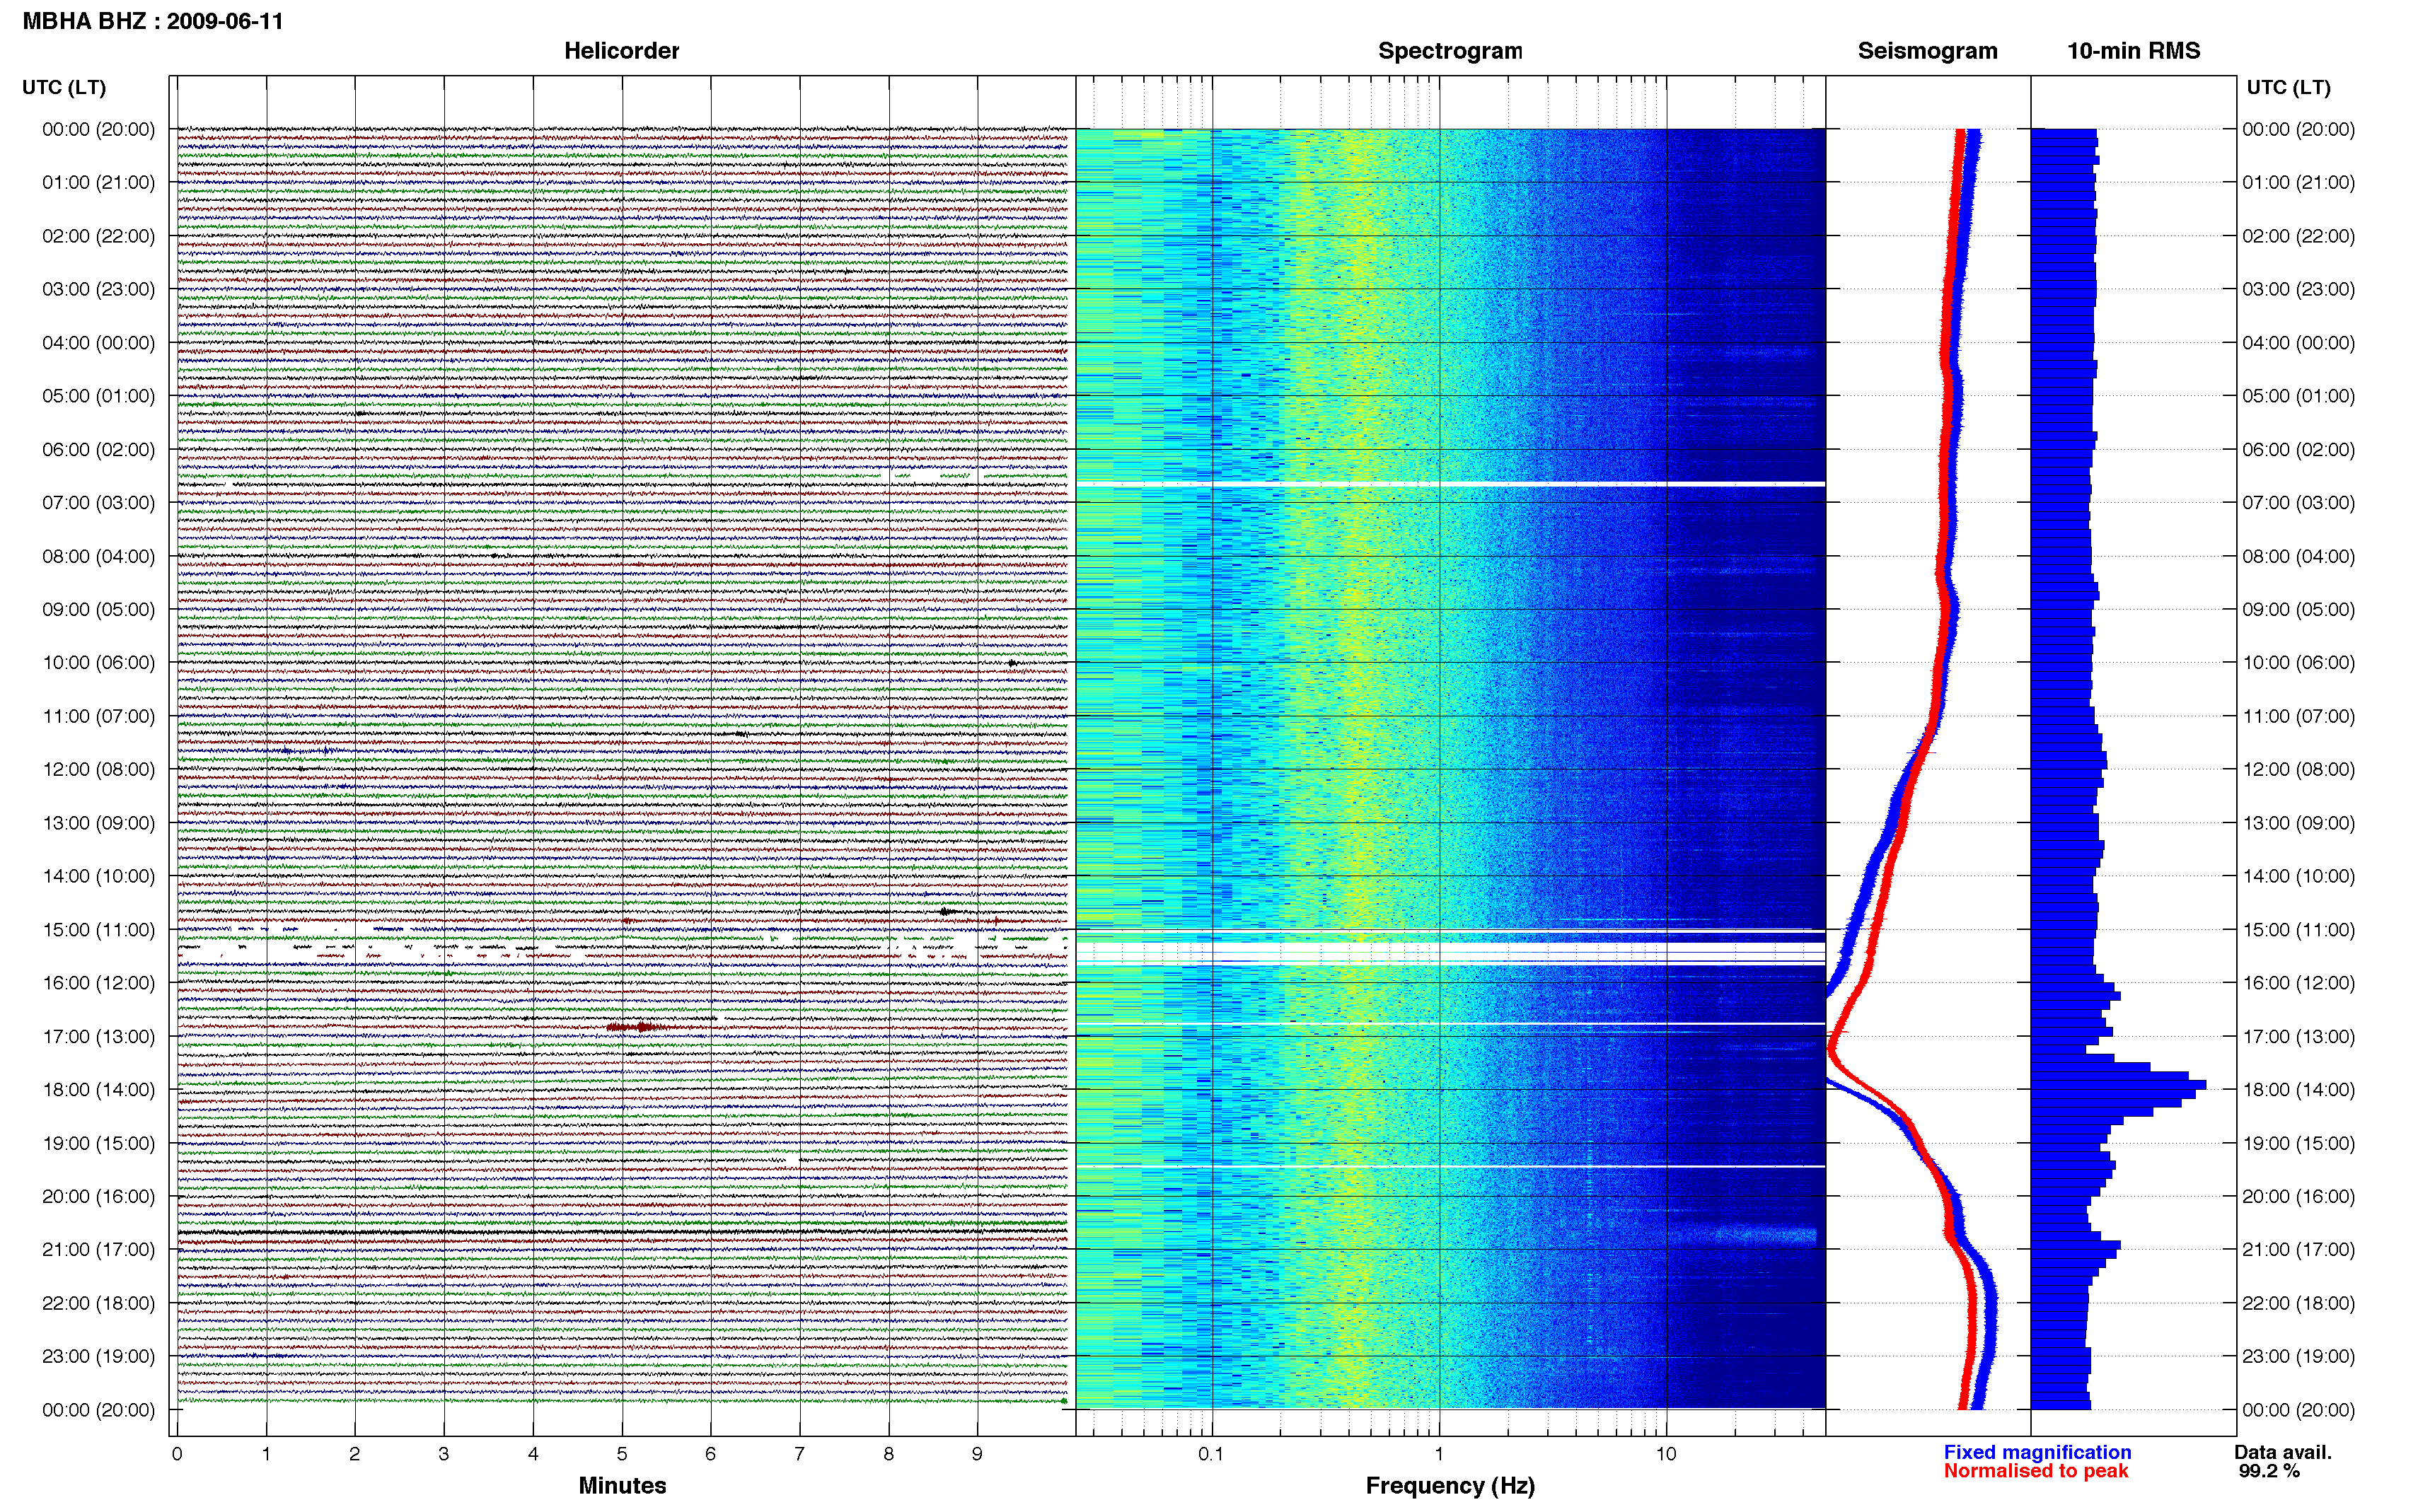This screenshot has height=1512, width=2418.
Task: Click the left '23:00 (19:00)' time label
Action: pos(98,1356)
